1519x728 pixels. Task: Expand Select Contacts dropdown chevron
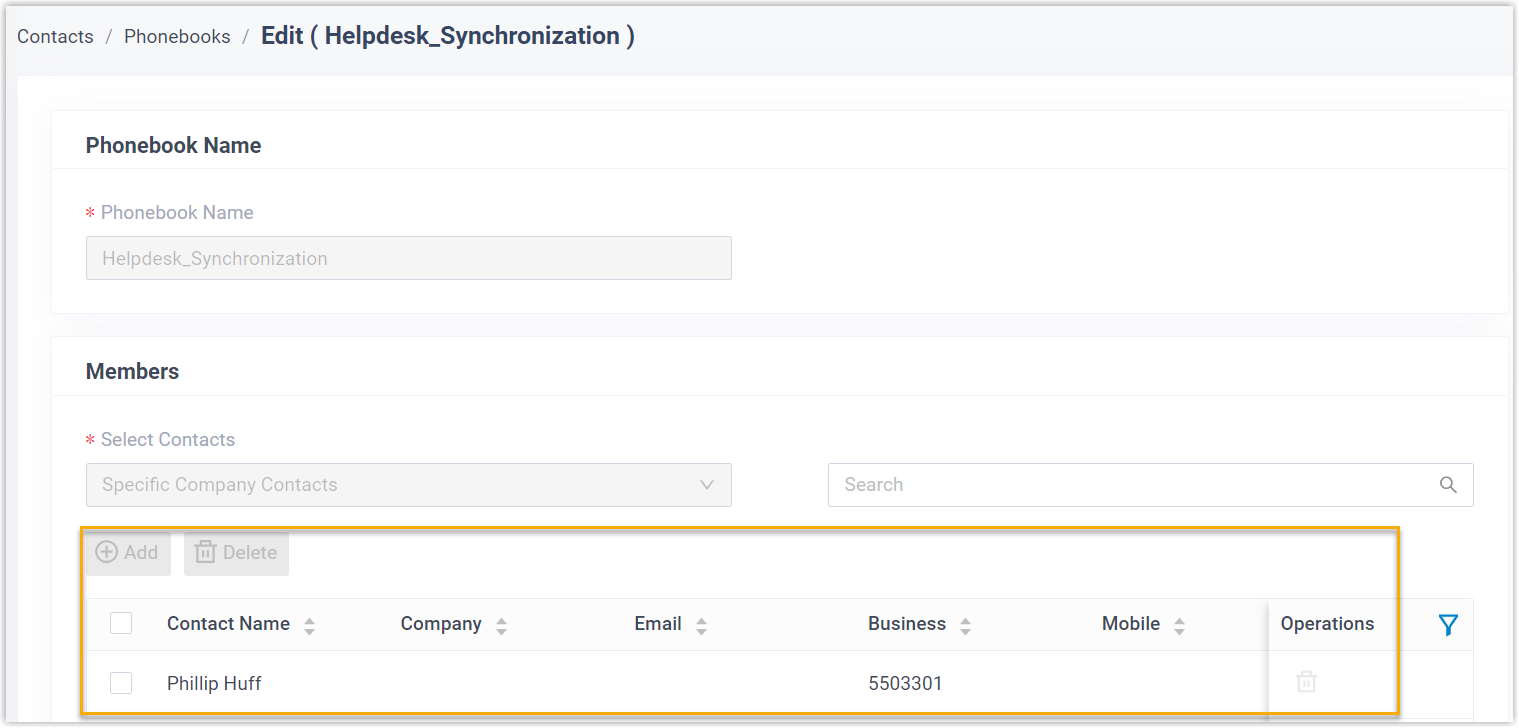click(707, 485)
